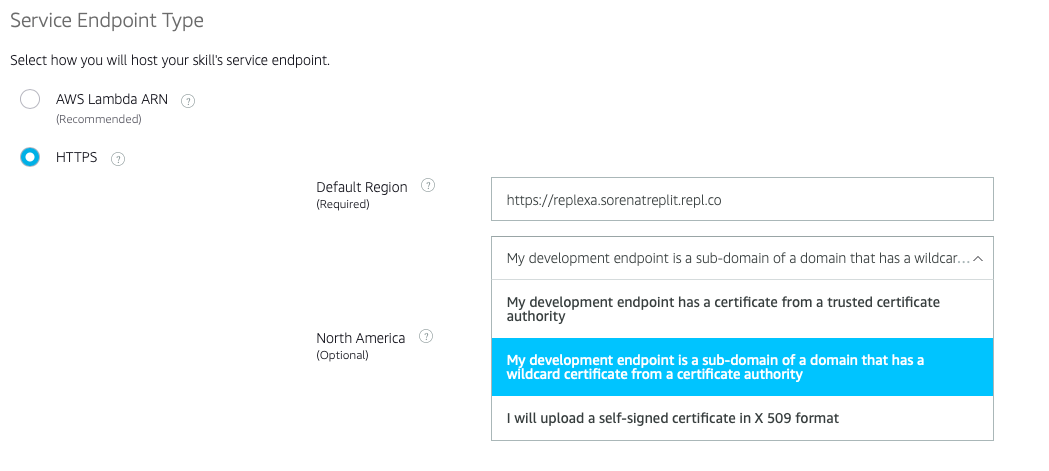Open help icon beside AWS Lambda ARN
Image resolution: width=1049 pixels, height=471 pixels.
coord(188,101)
